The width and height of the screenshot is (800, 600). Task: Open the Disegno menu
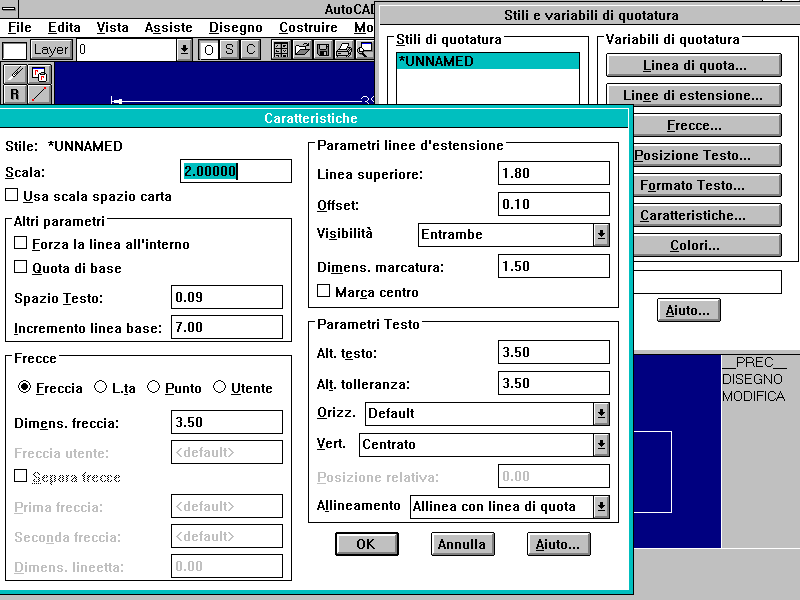pyautogui.click(x=236, y=27)
